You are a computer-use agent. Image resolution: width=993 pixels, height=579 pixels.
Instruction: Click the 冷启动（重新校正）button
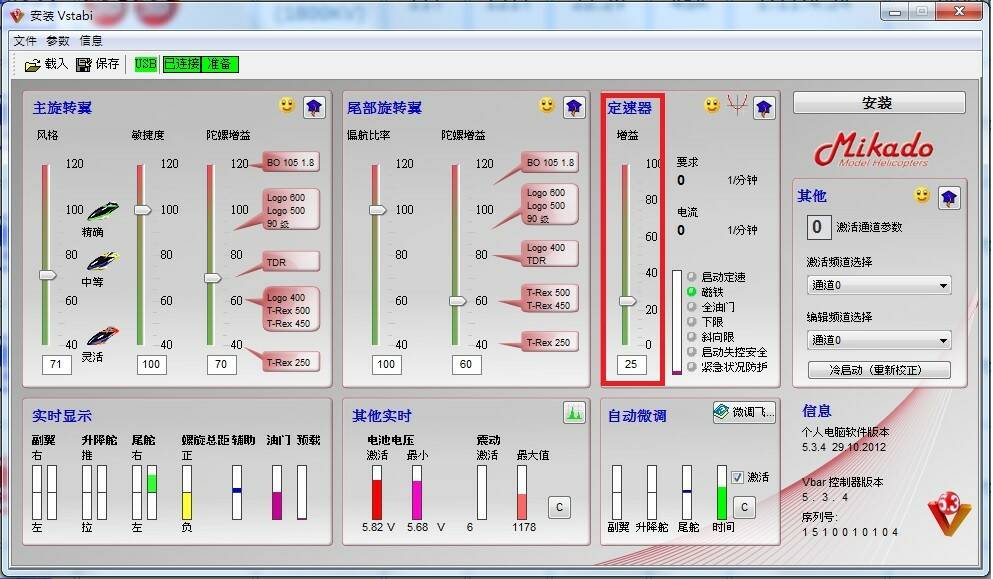click(x=879, y=370)
